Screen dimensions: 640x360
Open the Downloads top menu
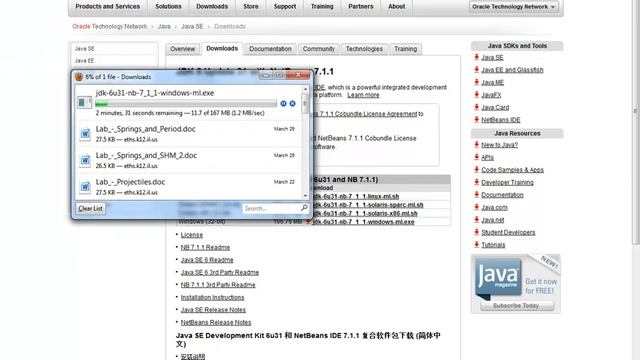(212, 7)
